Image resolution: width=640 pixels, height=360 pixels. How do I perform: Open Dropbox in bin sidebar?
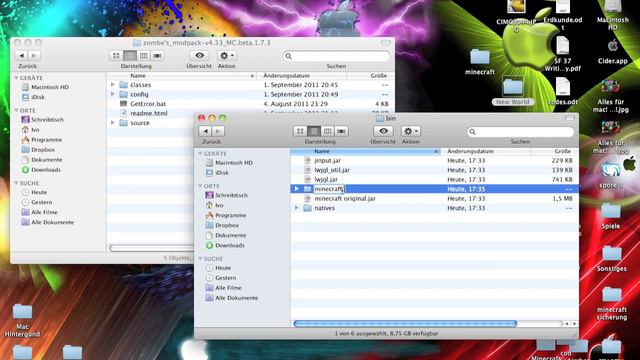coord(227,225)
